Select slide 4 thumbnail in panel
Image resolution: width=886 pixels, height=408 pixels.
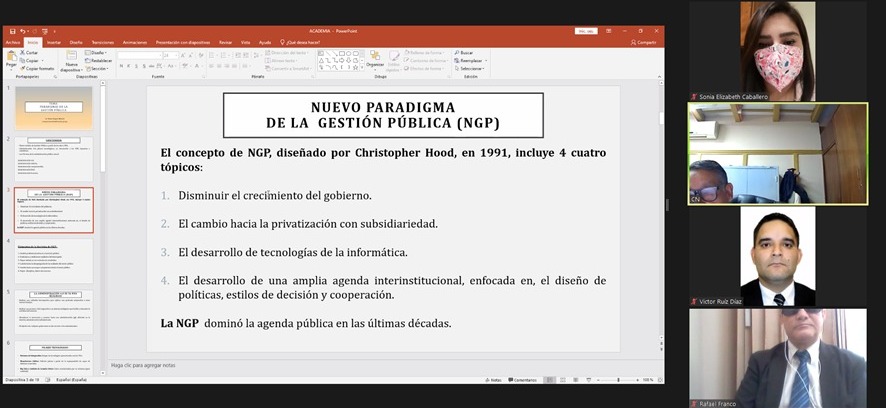point(54,261)
